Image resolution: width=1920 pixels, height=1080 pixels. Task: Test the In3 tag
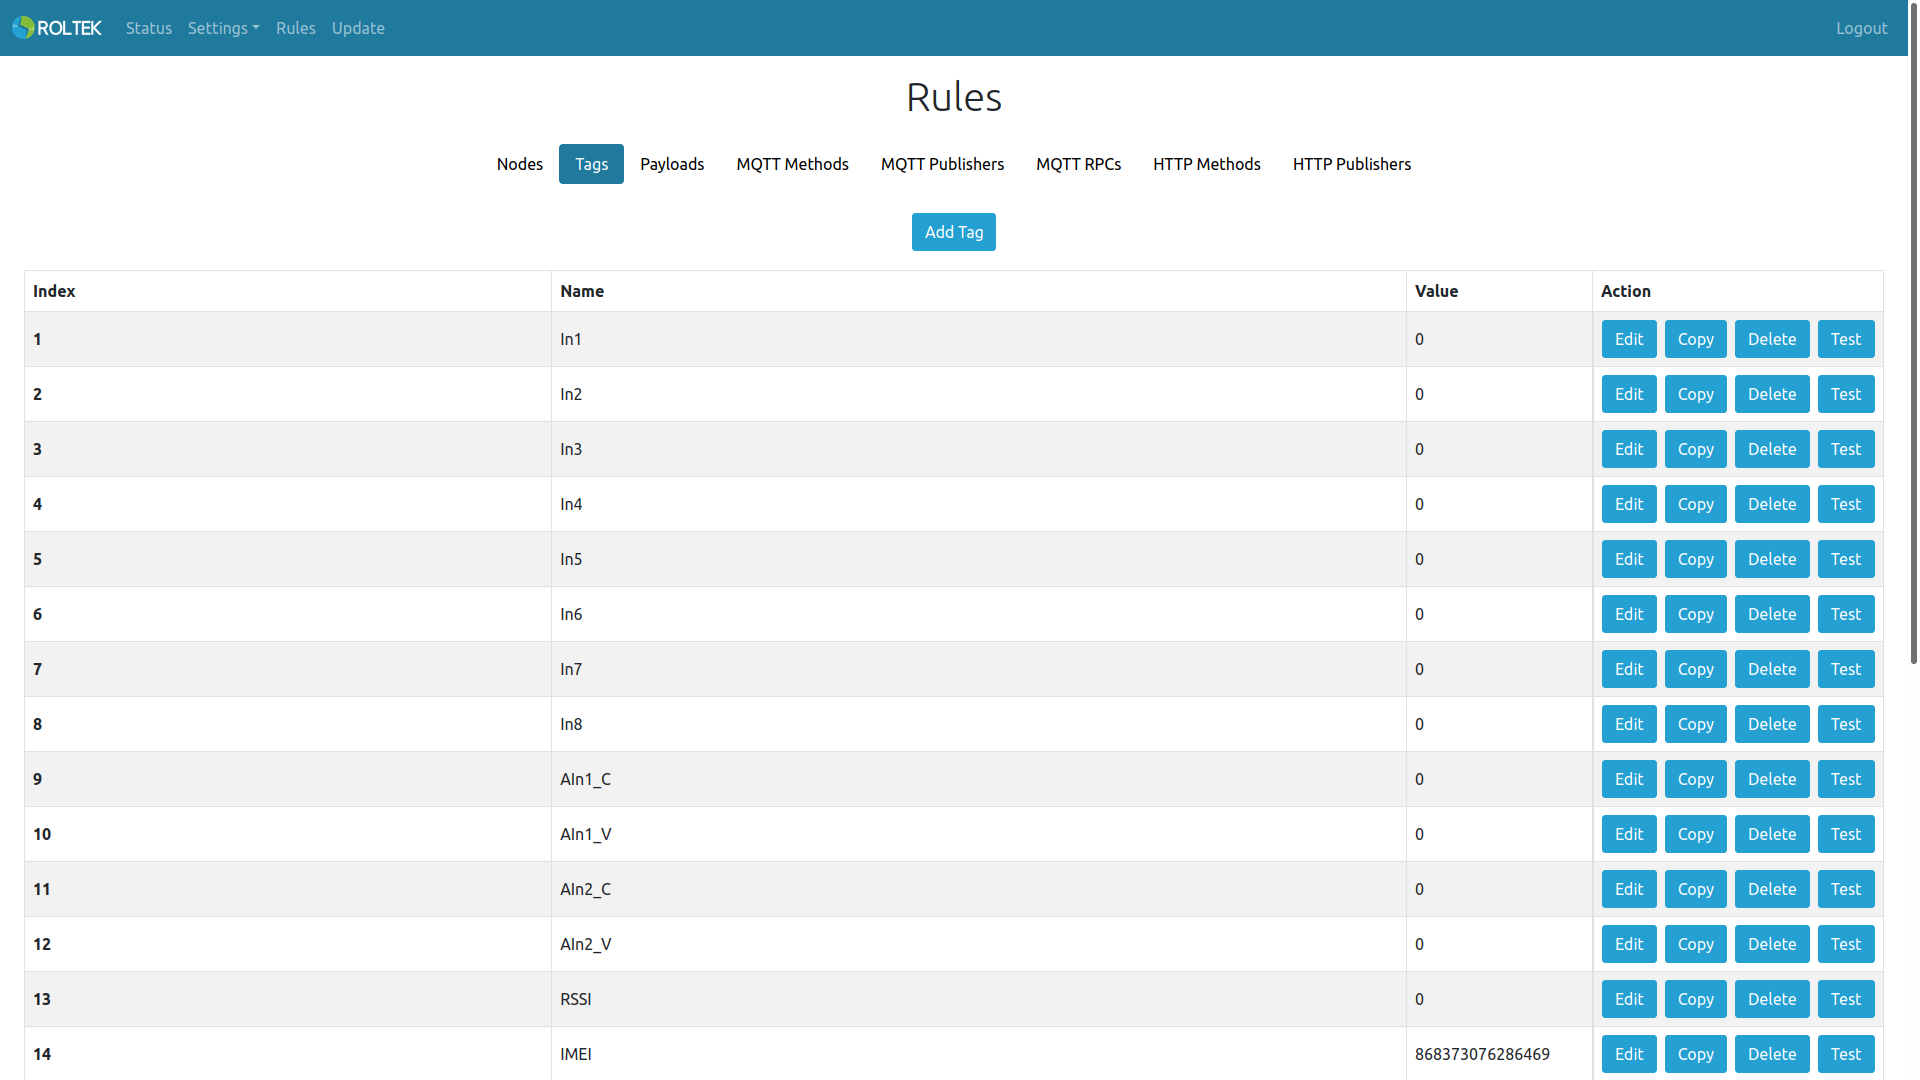1845,449
